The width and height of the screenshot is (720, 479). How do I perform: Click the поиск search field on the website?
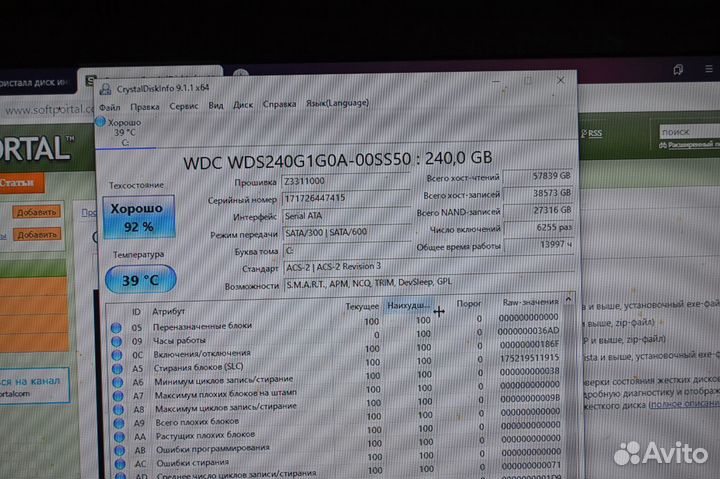click(690, 132)
